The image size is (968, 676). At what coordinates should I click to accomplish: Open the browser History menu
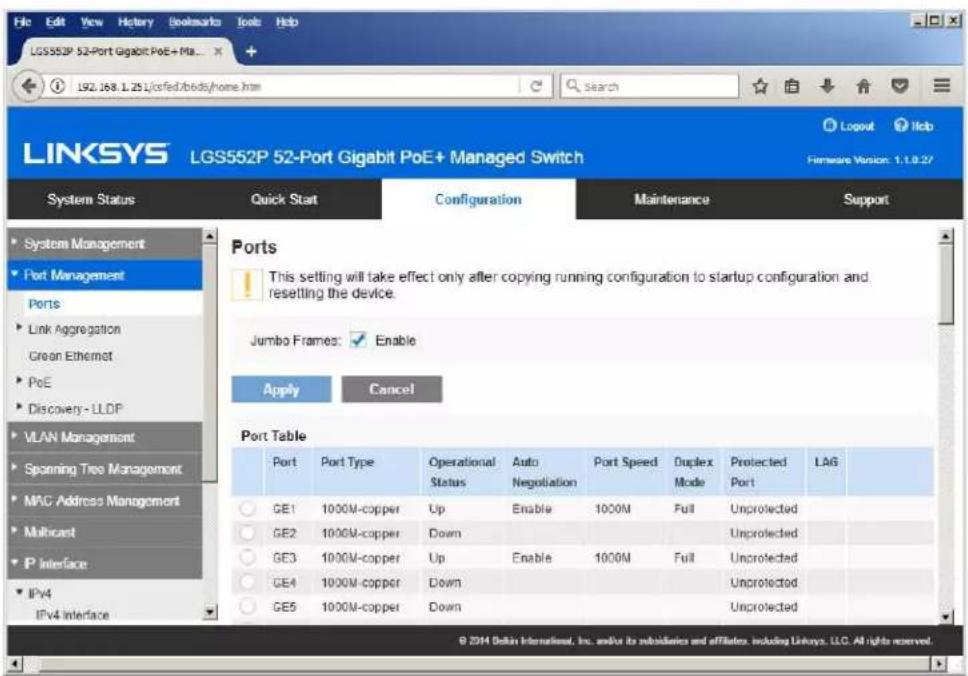pyautogui.click(x=135, y=22)
